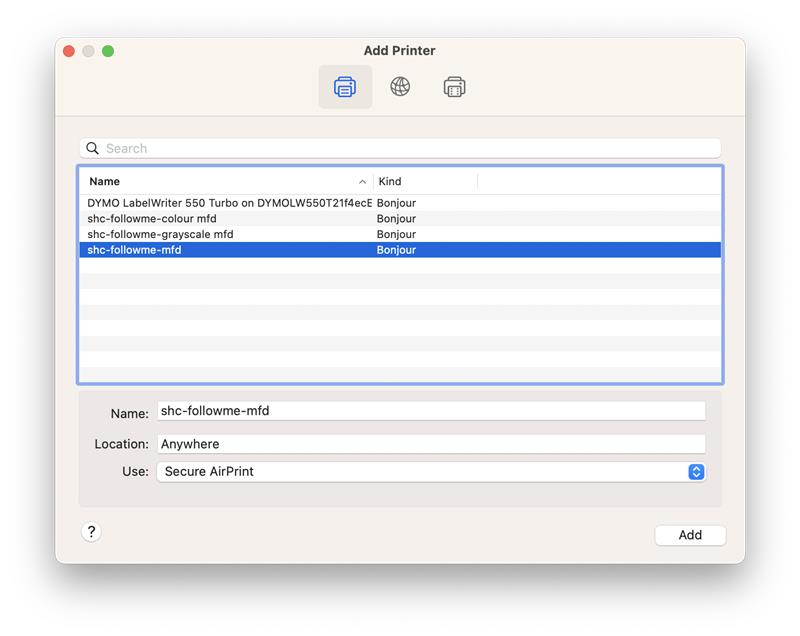Choose shc-followme-grayscale mfd from list
Screen dimensions: 800x636
(x=160, y=234)
